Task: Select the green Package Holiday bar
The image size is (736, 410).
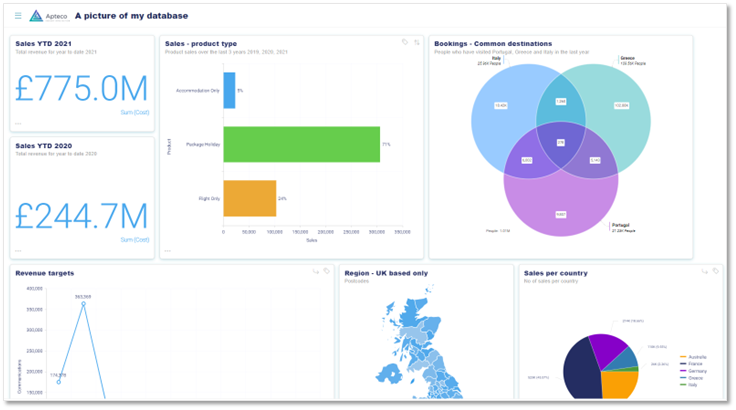Action: click(301, 144)
